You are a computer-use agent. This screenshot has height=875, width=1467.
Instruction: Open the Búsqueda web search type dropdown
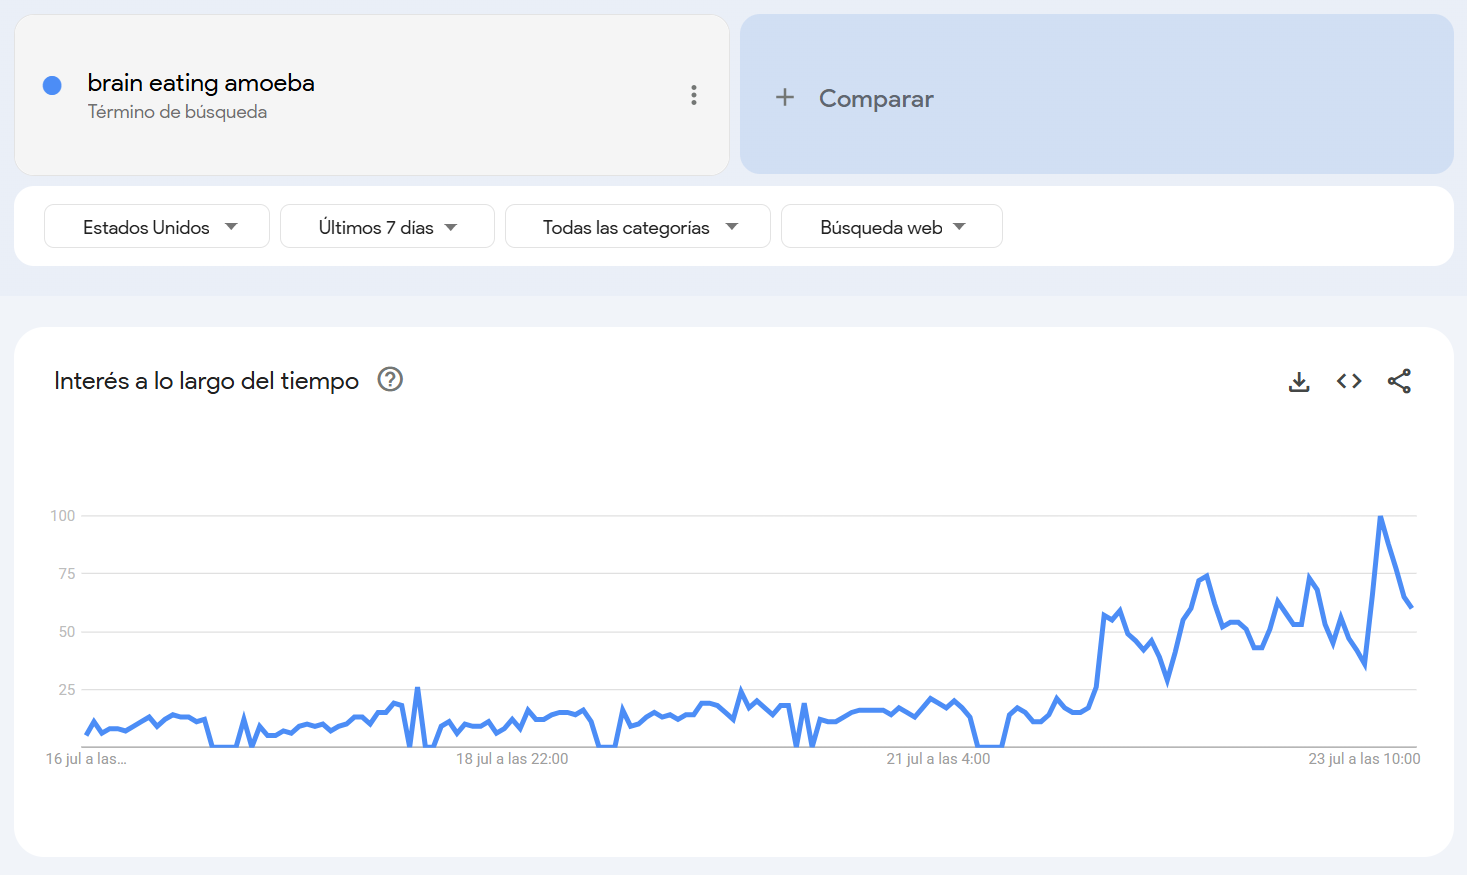[x=892, y=226]
